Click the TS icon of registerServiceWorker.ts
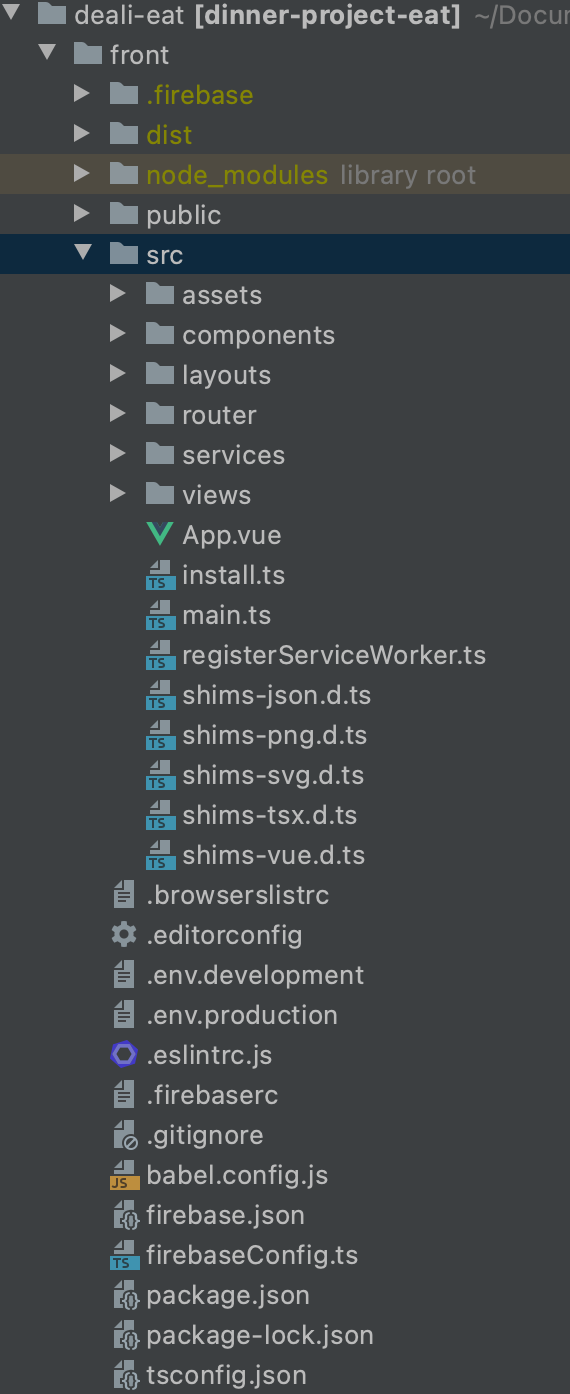 click(159, 656)
